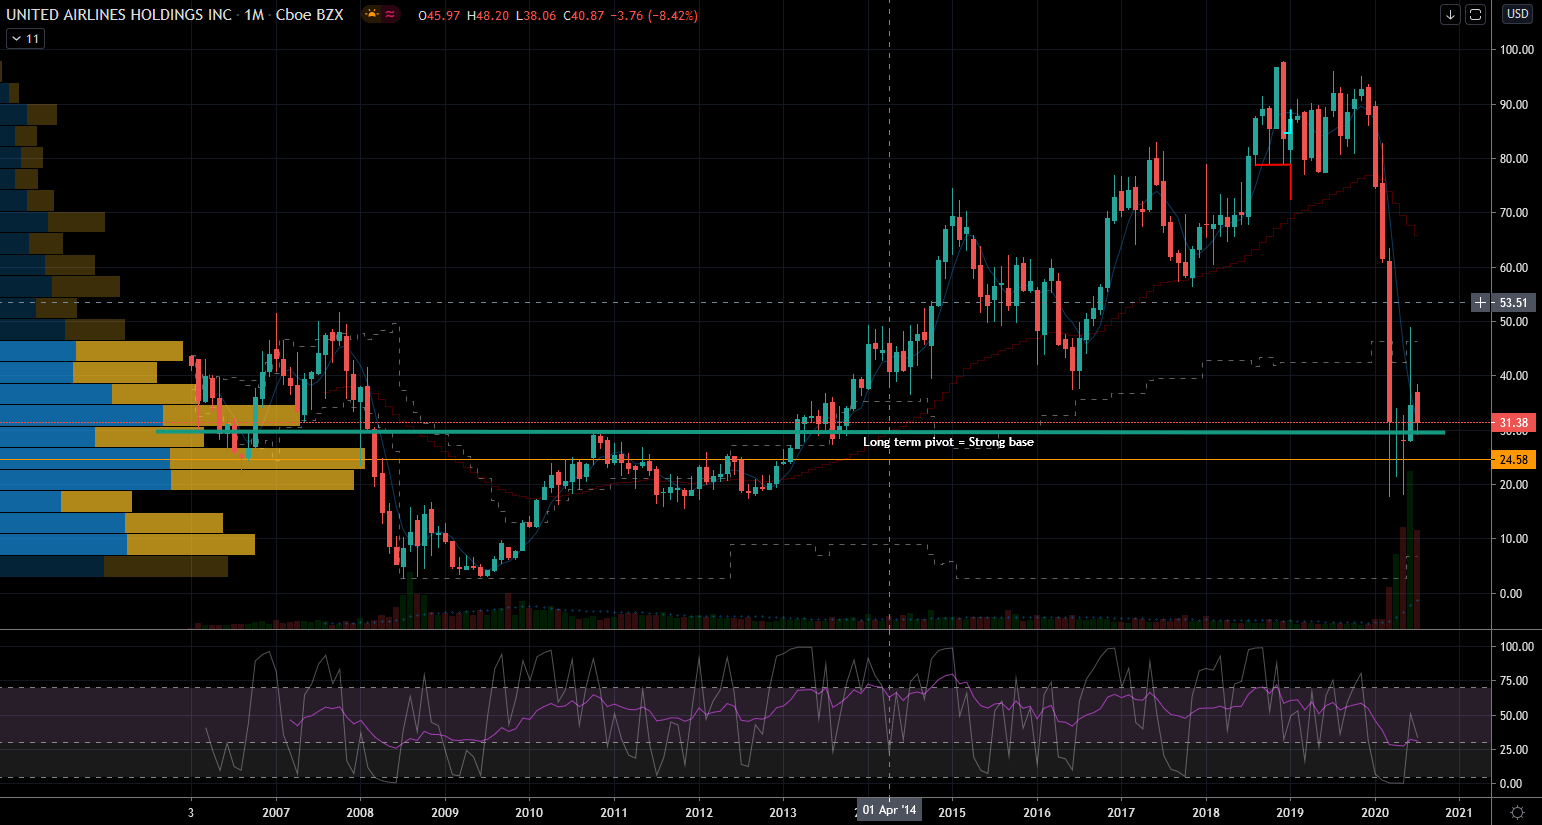Select the 'Long term pivot = Strong base' annotation
This screenshot has width=1542, height=825.
click(x=948, y=442)
